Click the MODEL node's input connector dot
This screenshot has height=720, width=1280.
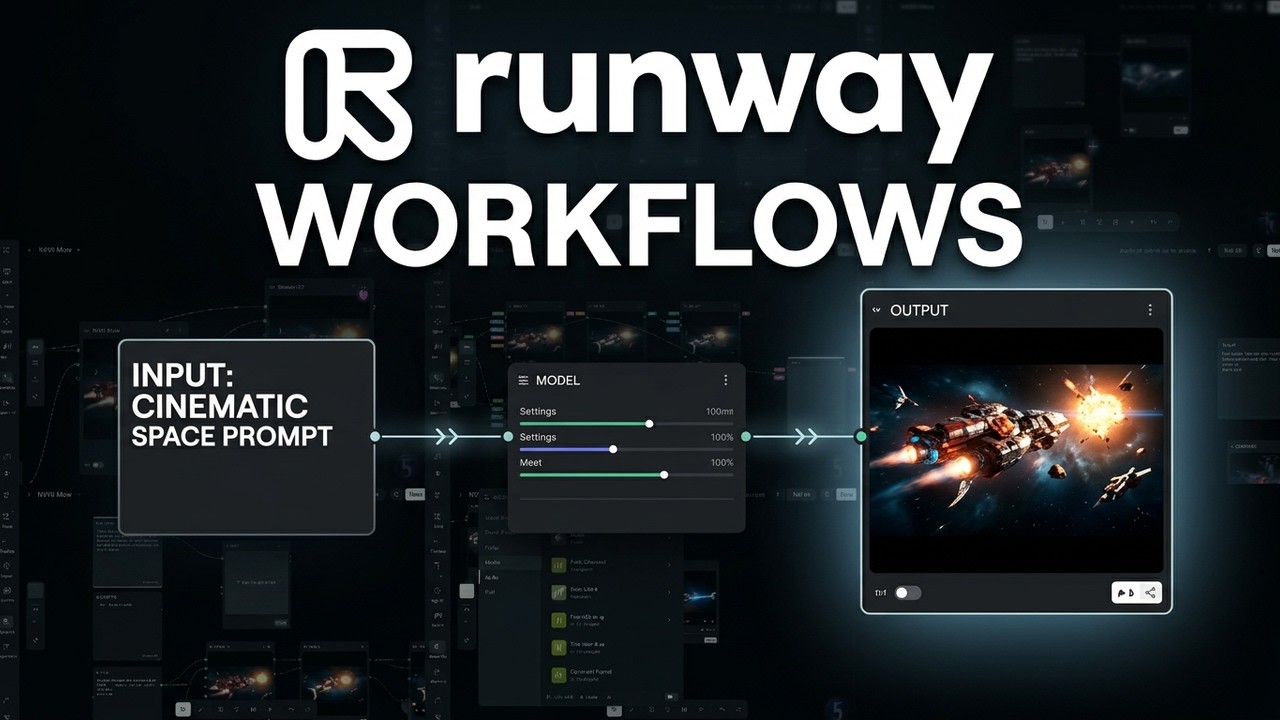tap(508, 437)
